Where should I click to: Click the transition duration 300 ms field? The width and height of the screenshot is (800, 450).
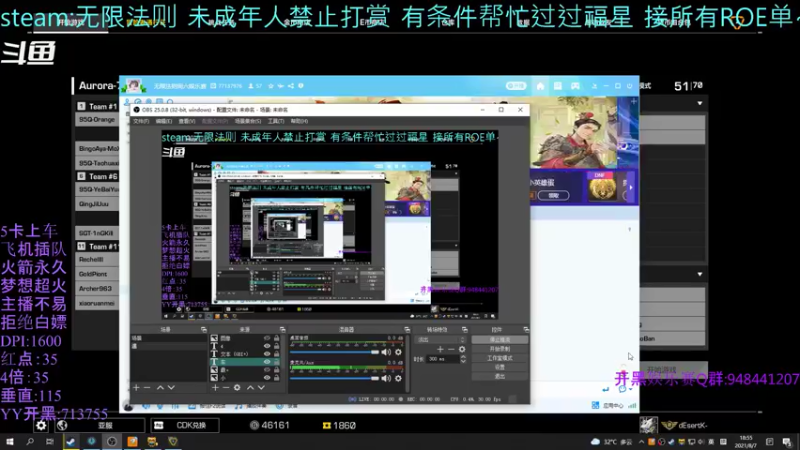pyautogui.click(x=443, y=359)
